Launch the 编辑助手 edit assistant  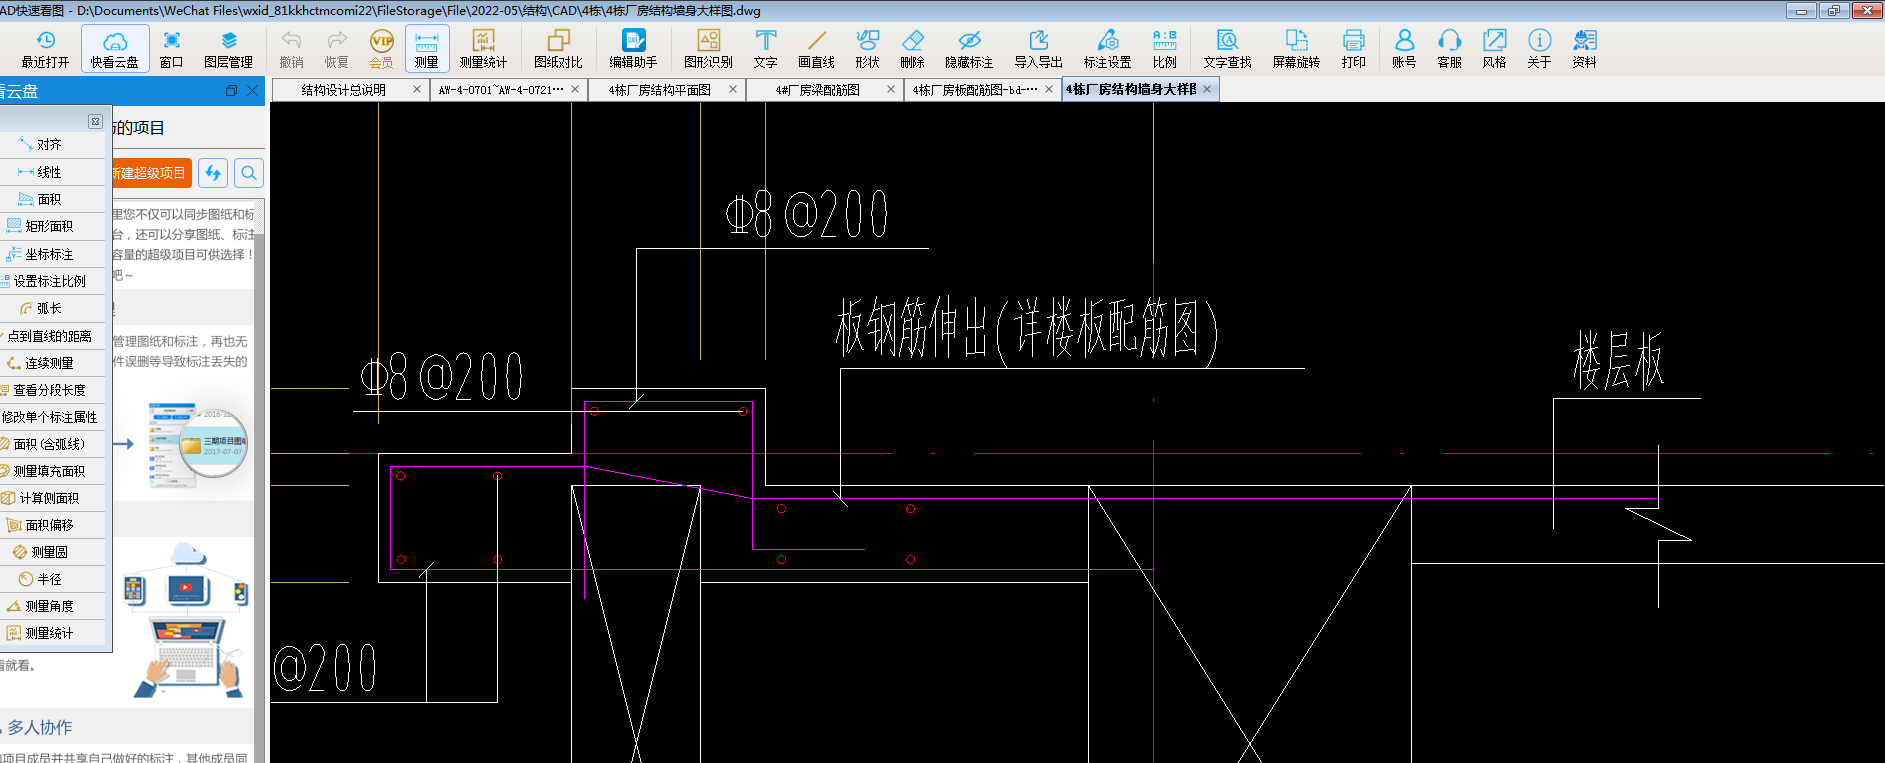click(x=634, y=49)
